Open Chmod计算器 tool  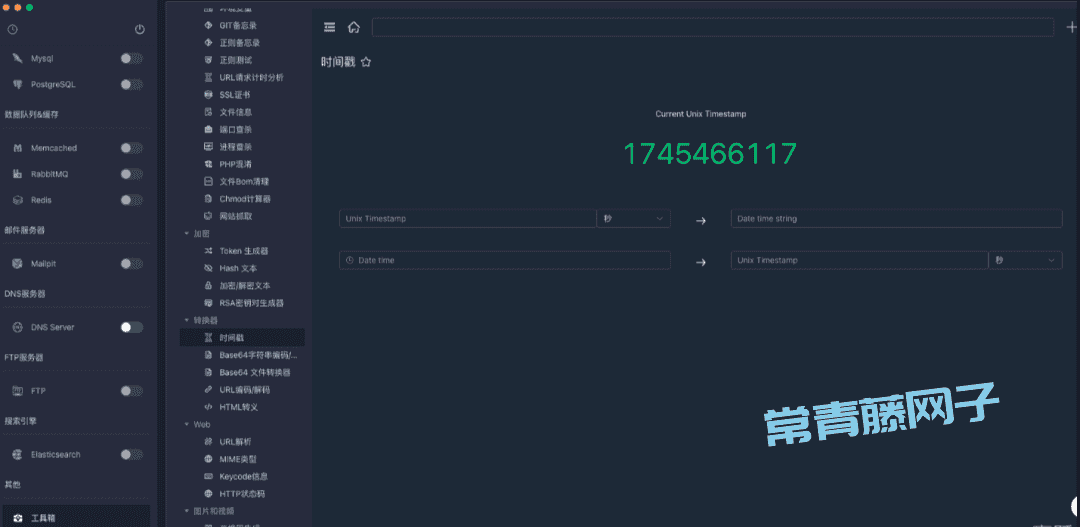point(242,198)
